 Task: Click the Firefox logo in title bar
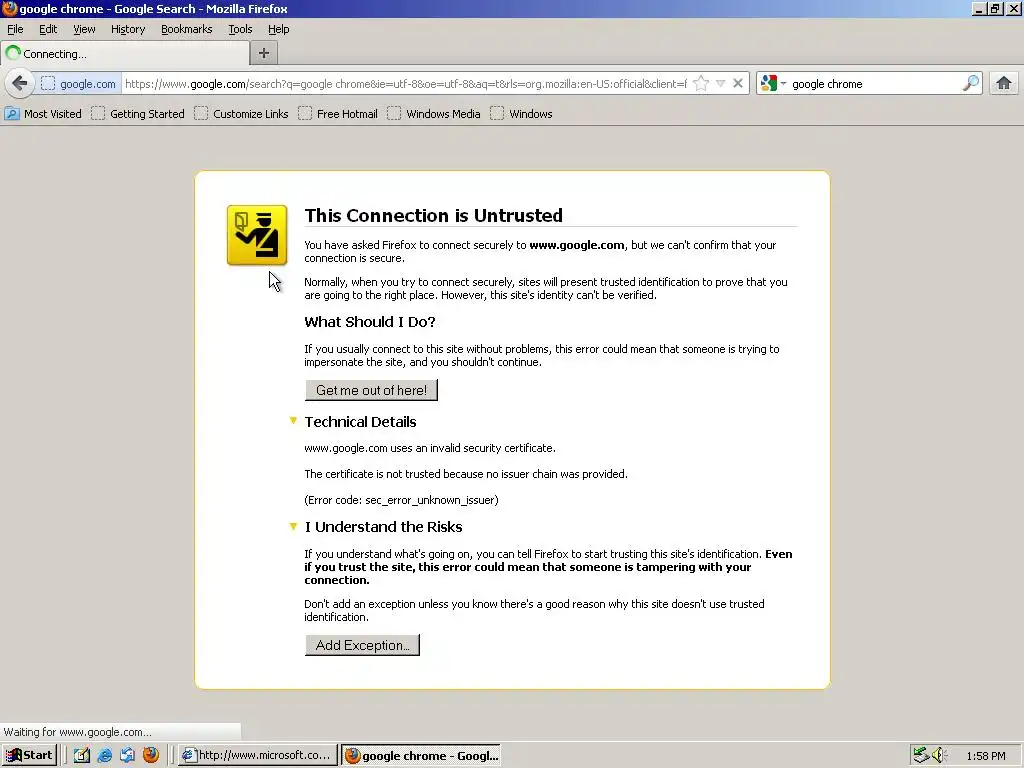point(9,8)
